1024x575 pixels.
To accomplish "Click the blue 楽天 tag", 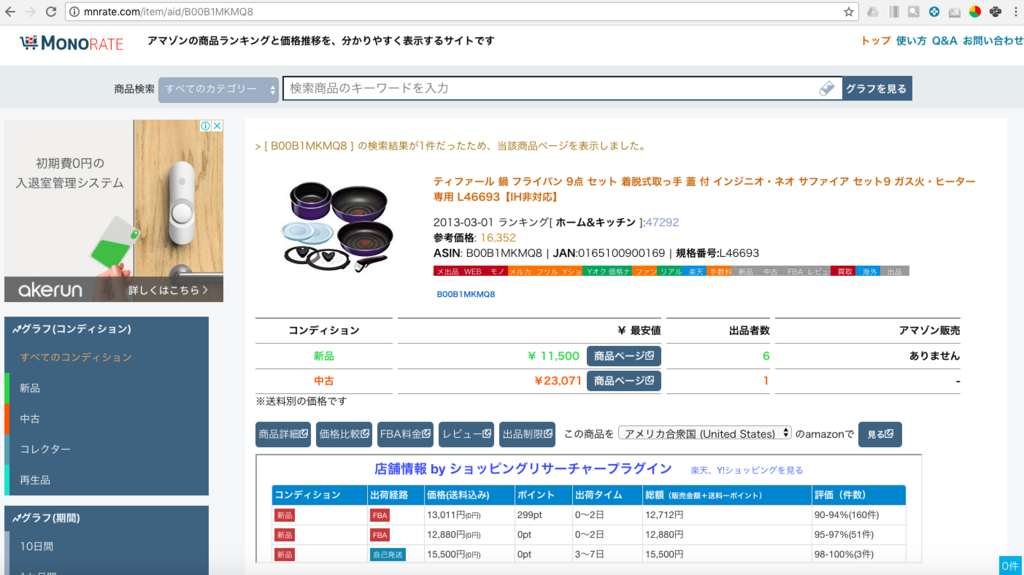I will 695,271.
